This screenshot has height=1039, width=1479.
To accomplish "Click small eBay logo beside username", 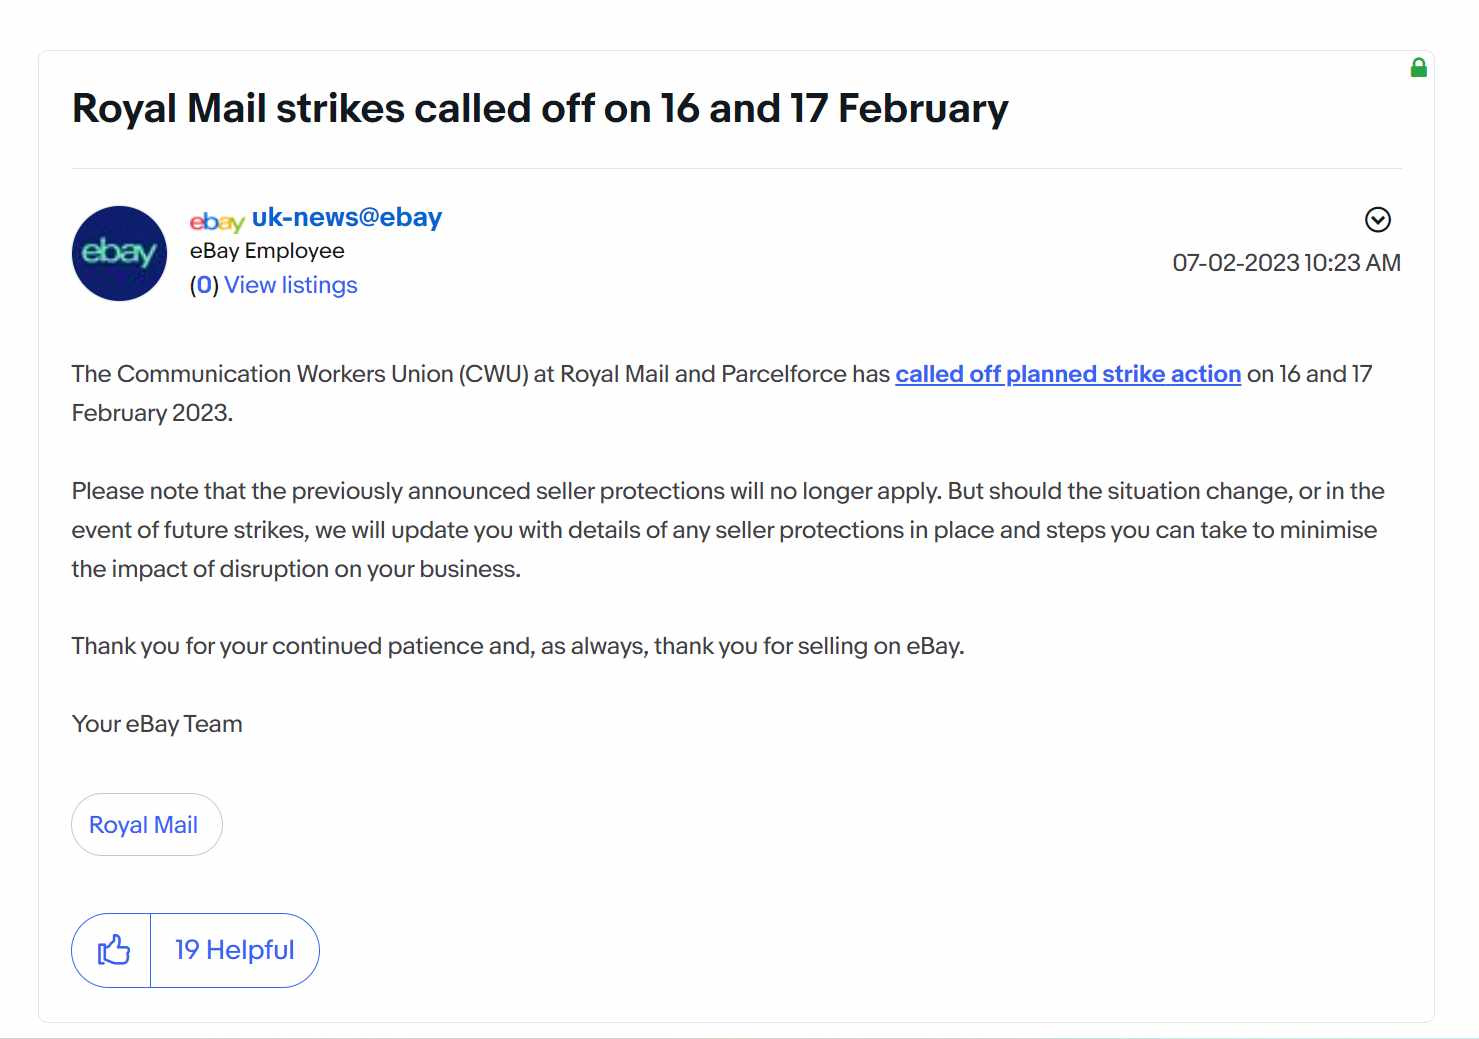I will (217, 221).
